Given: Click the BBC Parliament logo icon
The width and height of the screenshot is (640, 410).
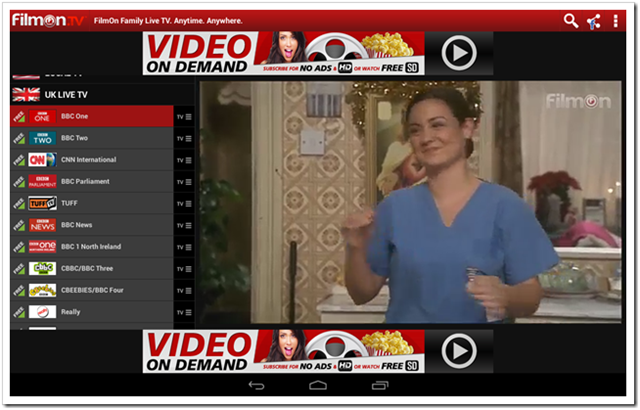Looking at the screenshot, I should click(x=42, y=182).
